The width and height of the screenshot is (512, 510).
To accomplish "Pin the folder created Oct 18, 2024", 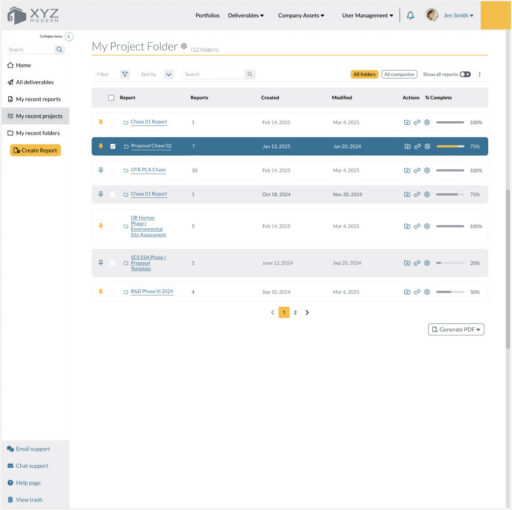I will [101, 194].
